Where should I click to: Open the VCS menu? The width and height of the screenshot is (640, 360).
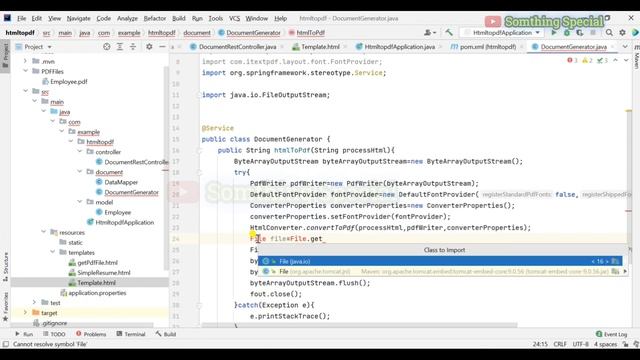[x=234, y=18]
